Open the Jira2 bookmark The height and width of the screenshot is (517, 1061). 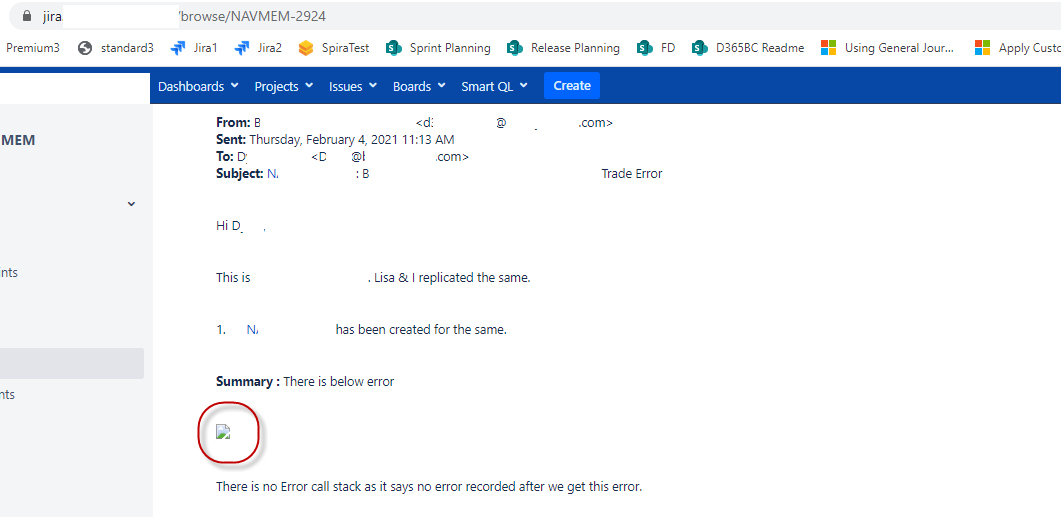coord(258,48)
